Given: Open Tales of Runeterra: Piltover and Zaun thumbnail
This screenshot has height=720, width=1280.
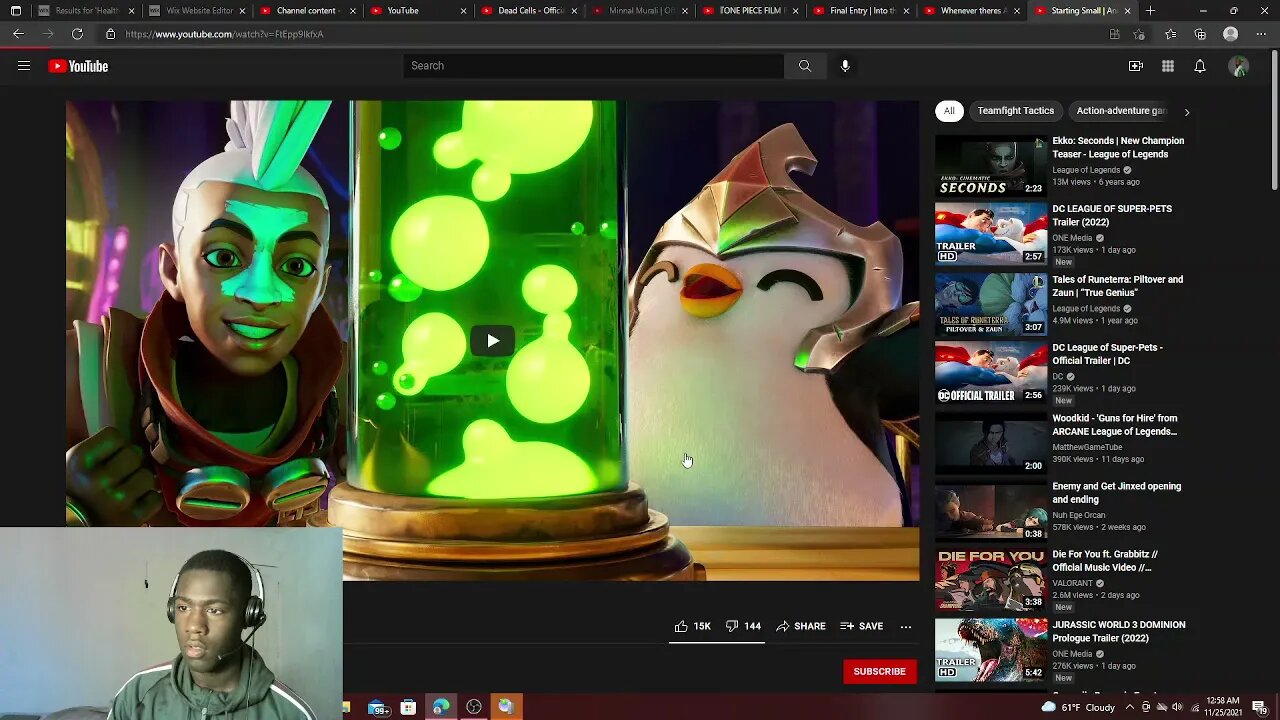Looking at the screenshot, I should [991, 304].
